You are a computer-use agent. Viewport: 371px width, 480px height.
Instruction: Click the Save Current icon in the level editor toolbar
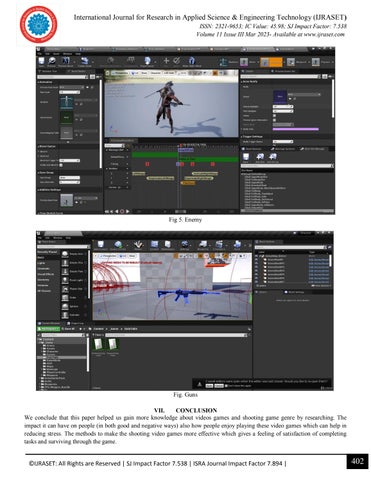(x=100, y=245)
